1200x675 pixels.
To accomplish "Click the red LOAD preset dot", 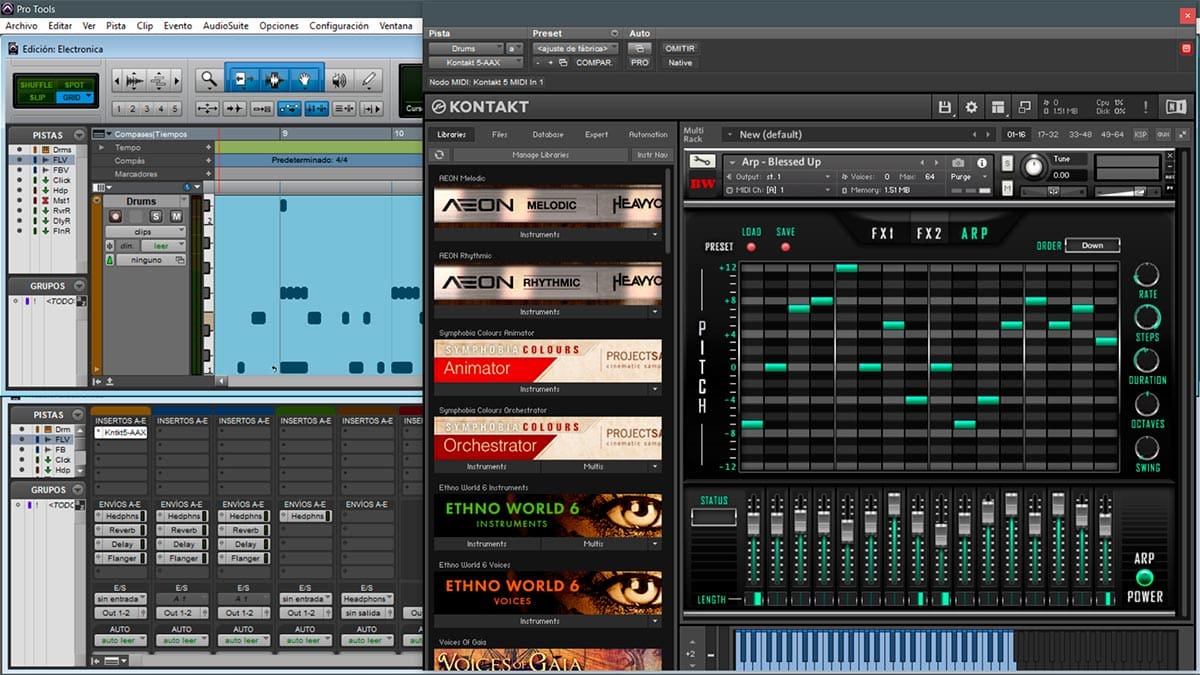I will (751, 247).
